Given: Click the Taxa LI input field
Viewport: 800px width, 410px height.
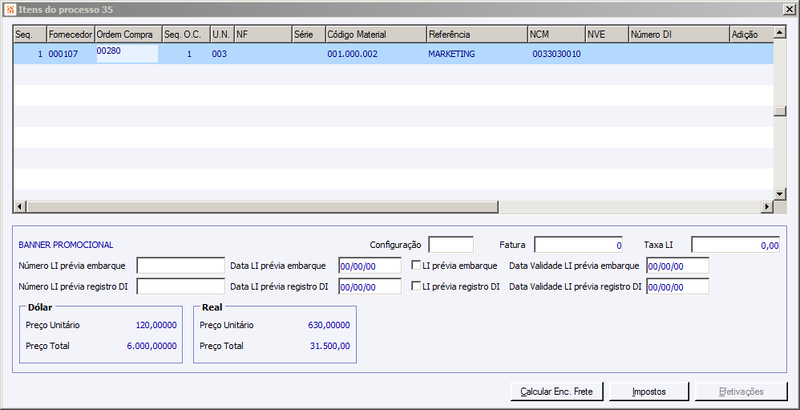Looking at the screenshot, I should [x=735, y=245].
